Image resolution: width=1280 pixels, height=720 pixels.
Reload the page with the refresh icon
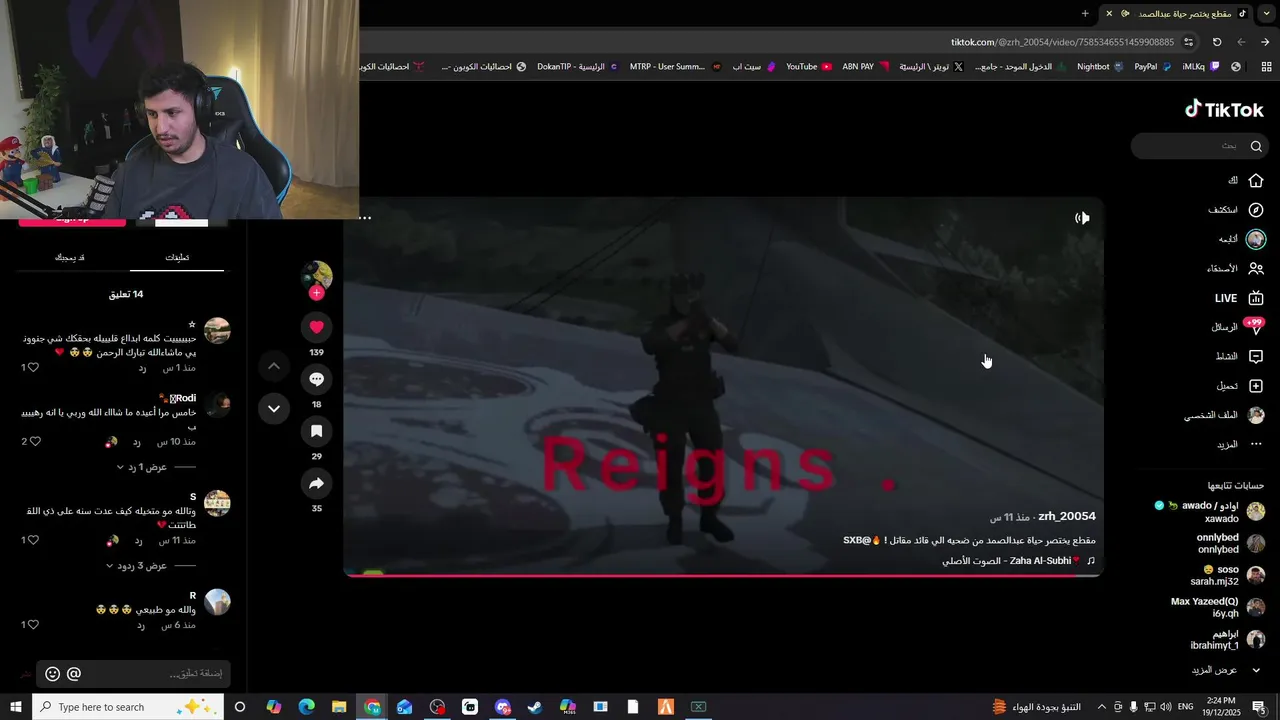[1217, 42]
